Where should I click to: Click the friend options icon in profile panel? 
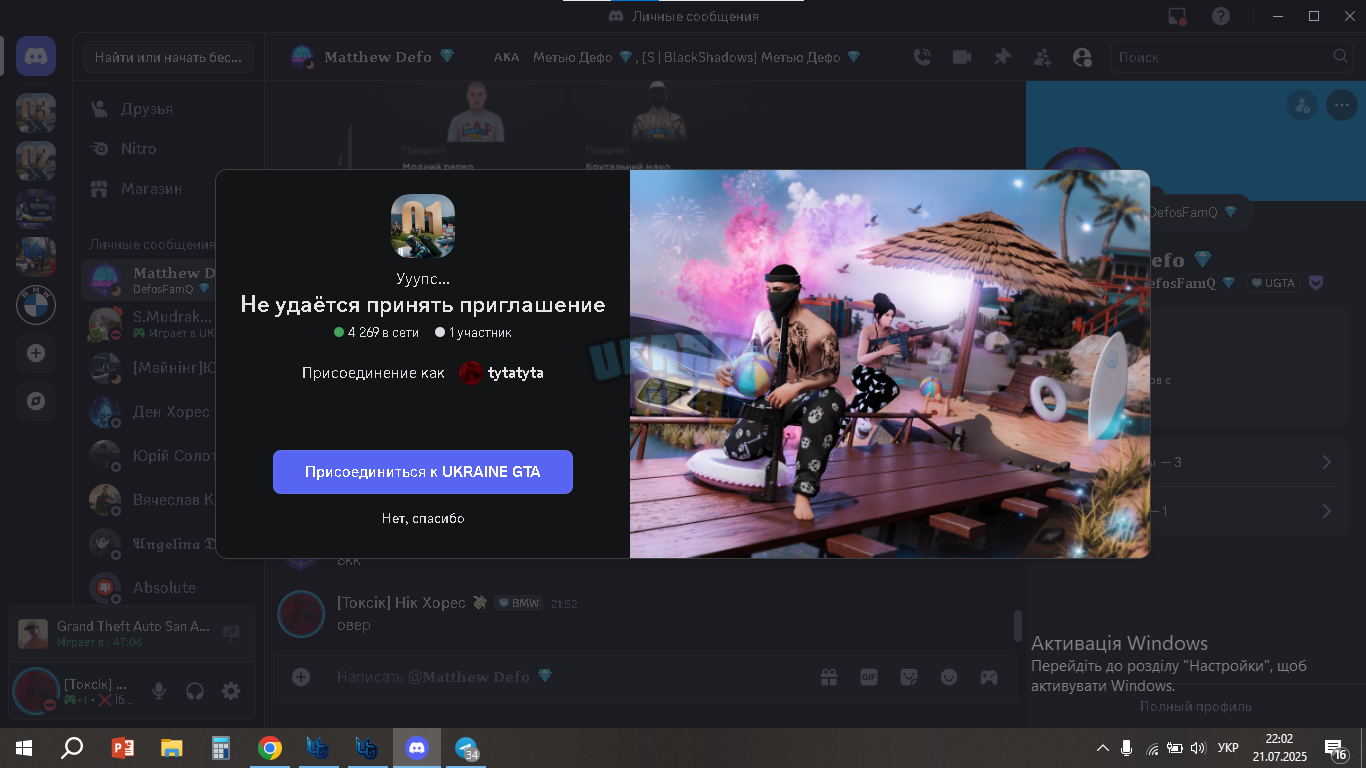tap(1301, 104)
